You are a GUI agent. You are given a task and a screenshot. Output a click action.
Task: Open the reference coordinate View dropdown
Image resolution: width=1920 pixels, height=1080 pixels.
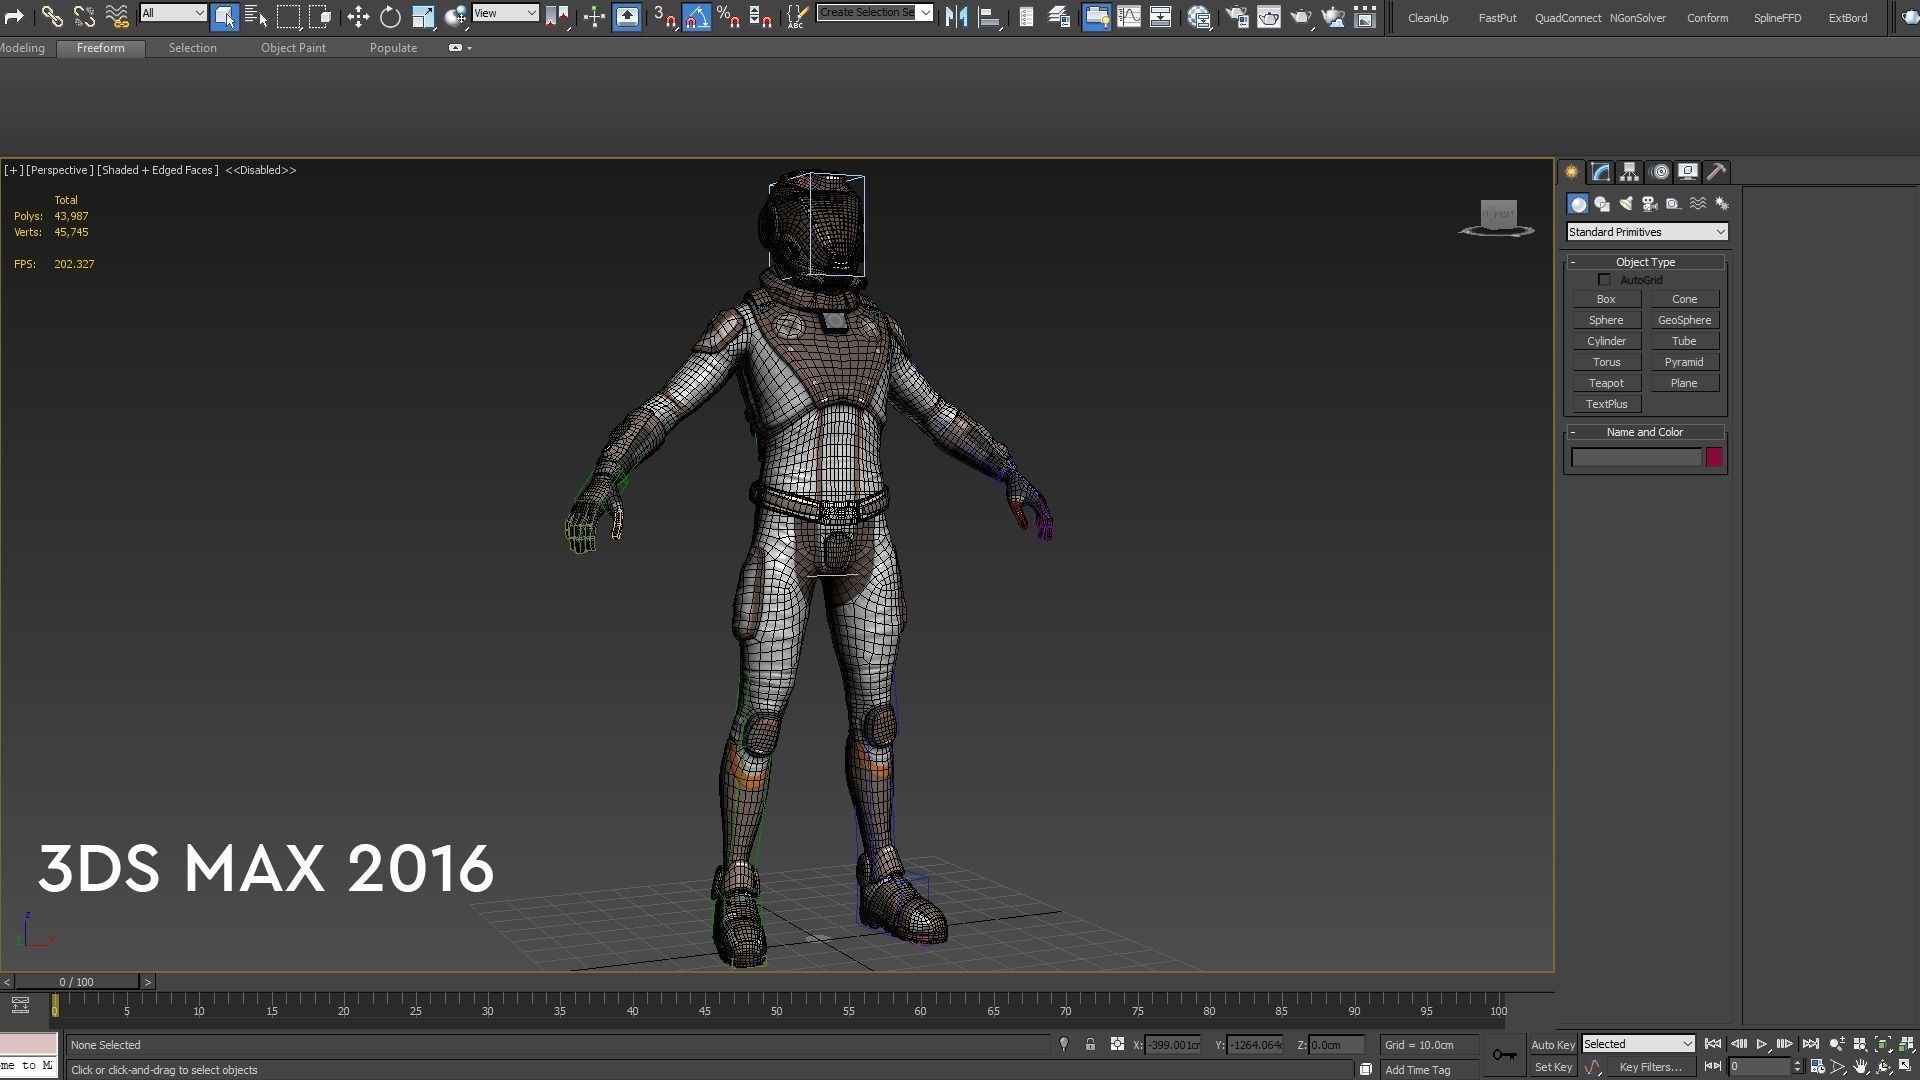505,13
